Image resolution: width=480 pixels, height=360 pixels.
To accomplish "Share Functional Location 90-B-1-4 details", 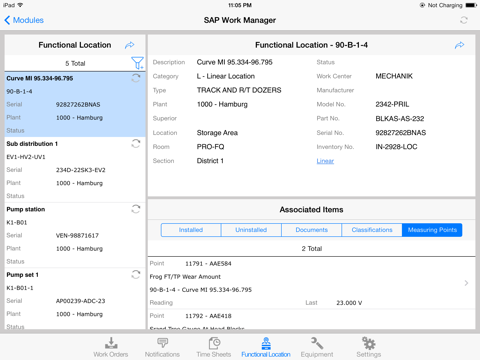I will pyautogui.click(x=459, y=45).
